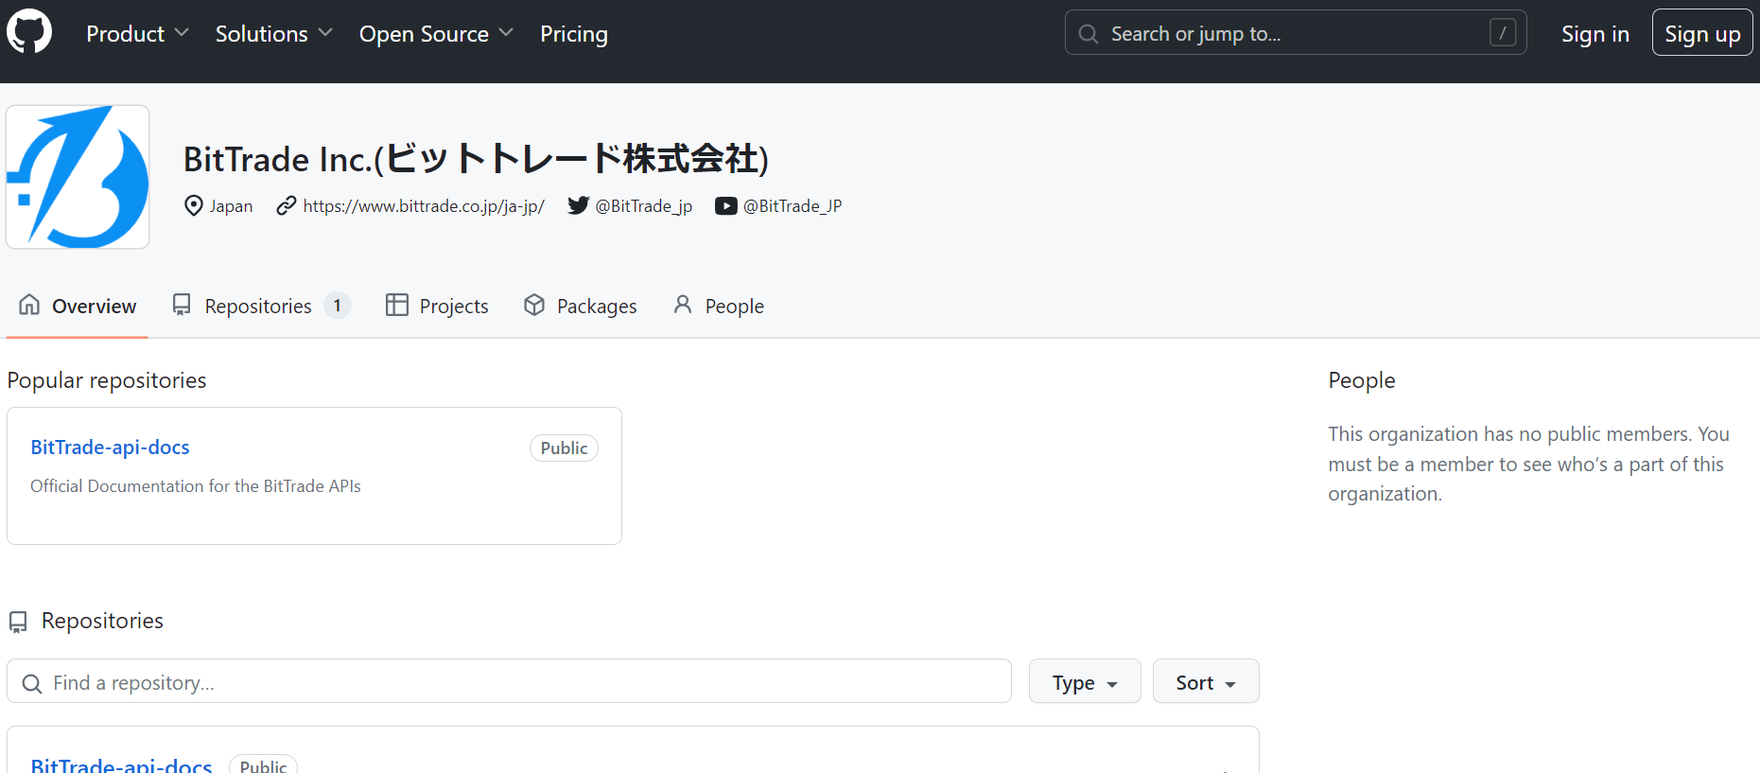Focus the Find a repository field
This screenshot has height=773, width=1760.
click(x=520, y=682)
